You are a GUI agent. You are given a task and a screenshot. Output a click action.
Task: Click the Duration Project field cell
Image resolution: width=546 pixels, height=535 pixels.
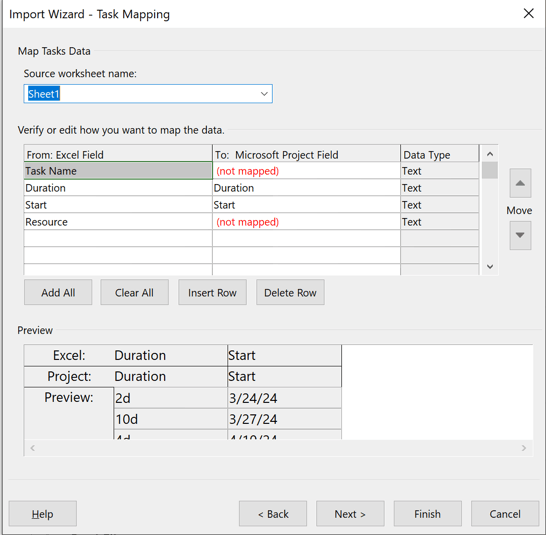(x=306, y=188)
